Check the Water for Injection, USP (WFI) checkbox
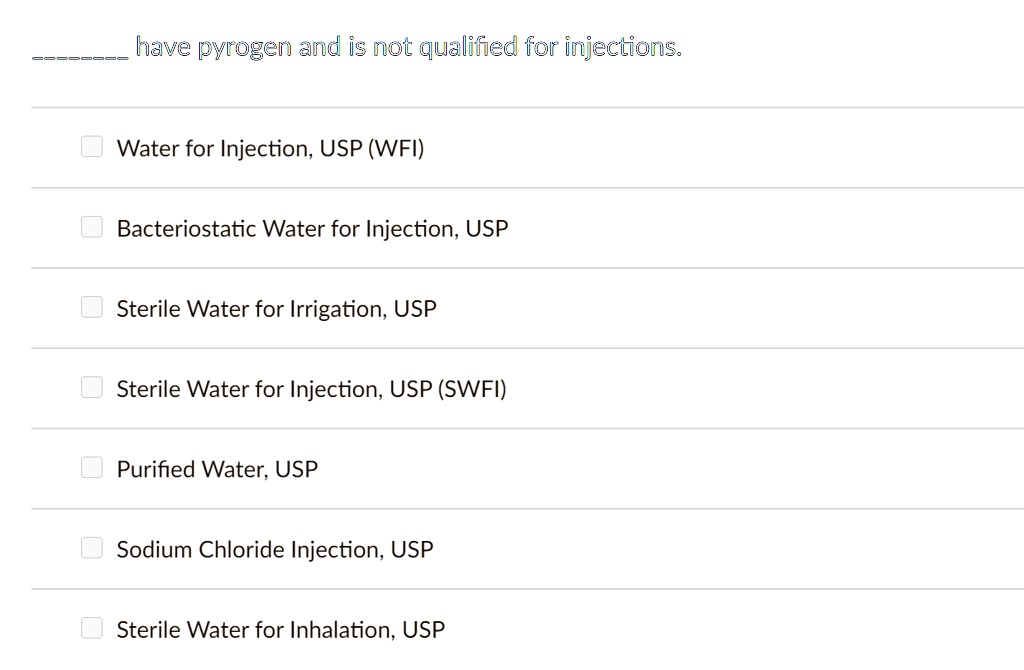This screenshot has height=670, width=1024. [x=91, y=146]
